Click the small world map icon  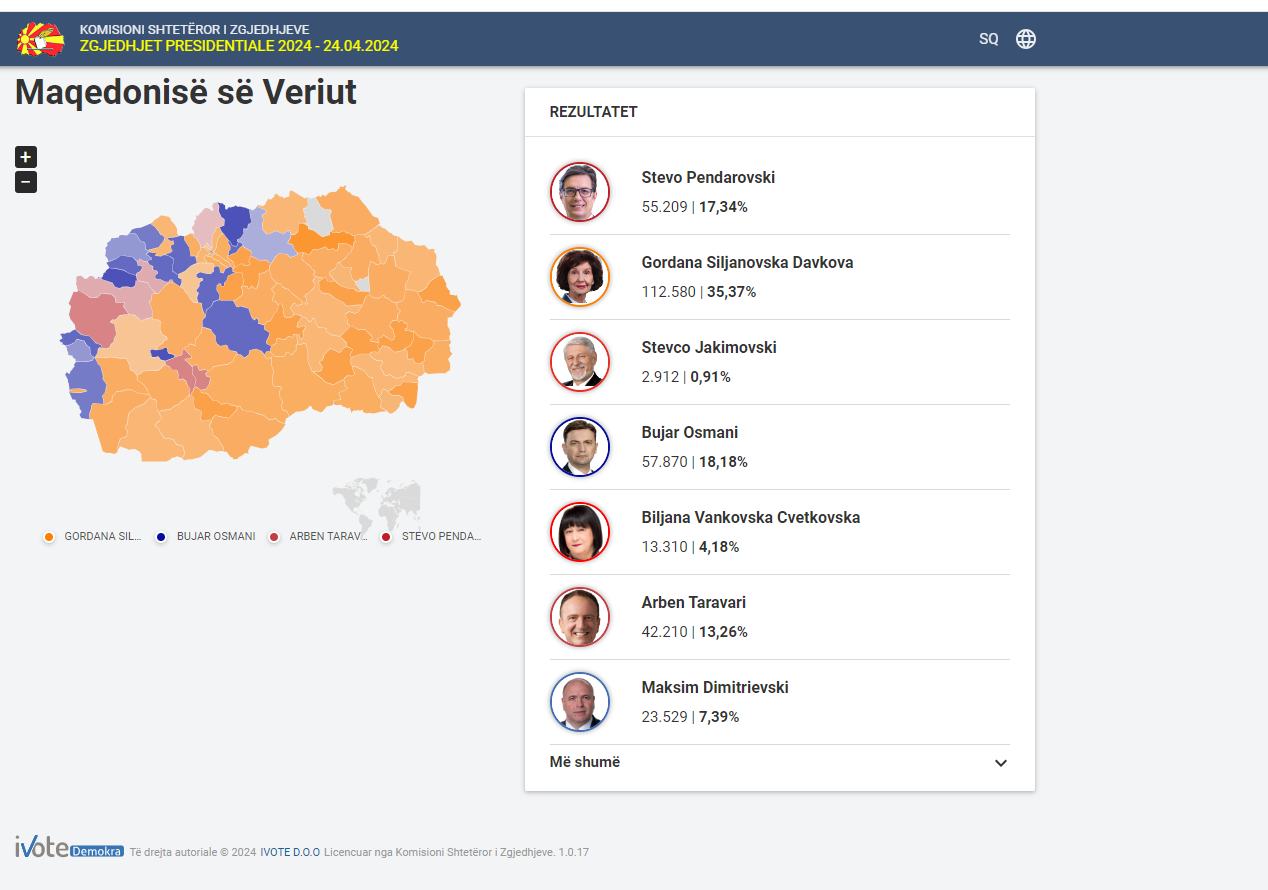point(376,503)
